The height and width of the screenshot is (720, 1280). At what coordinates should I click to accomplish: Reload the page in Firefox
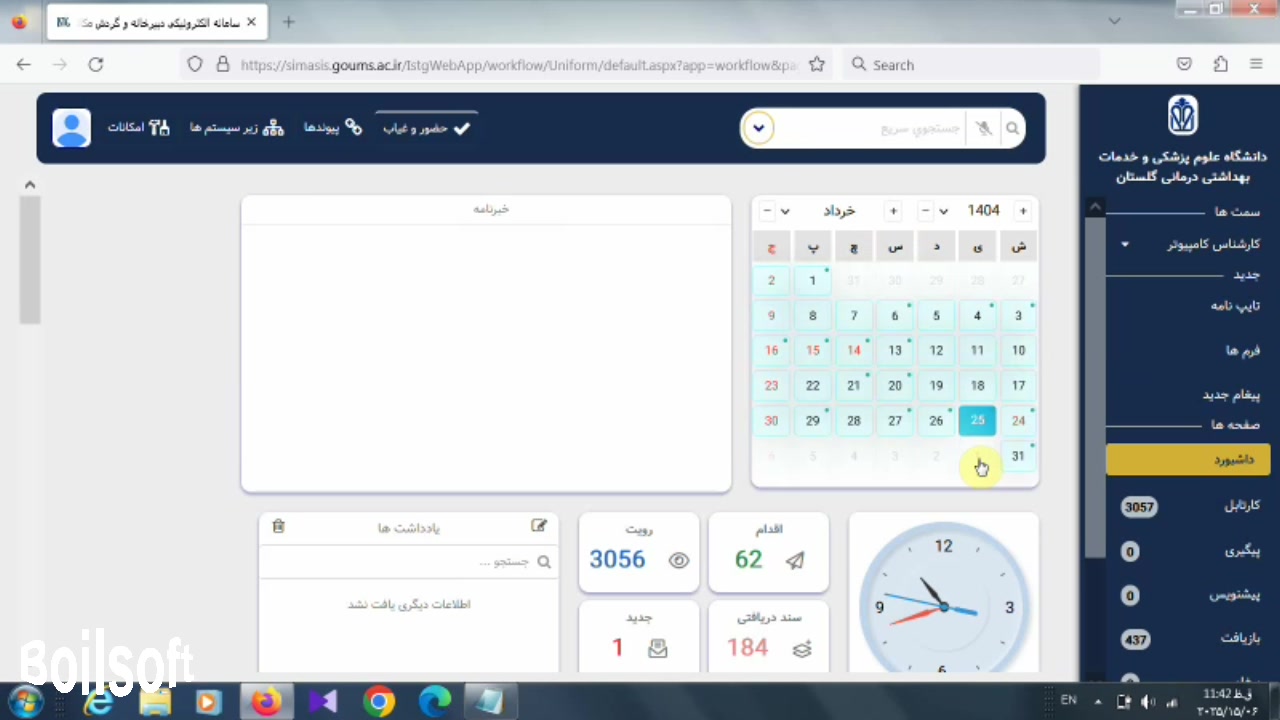tap(96, 64)
